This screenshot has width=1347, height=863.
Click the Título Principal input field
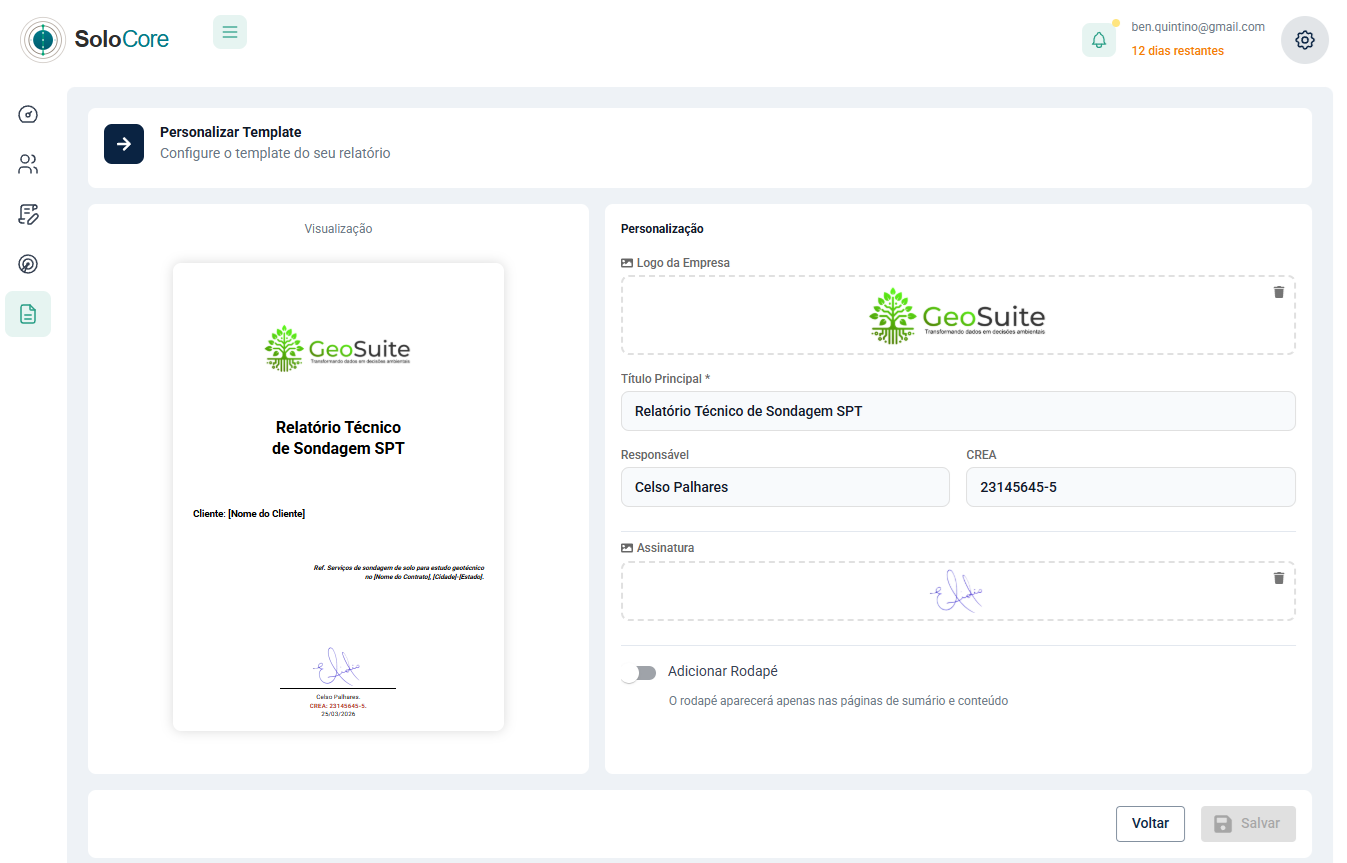958,411
